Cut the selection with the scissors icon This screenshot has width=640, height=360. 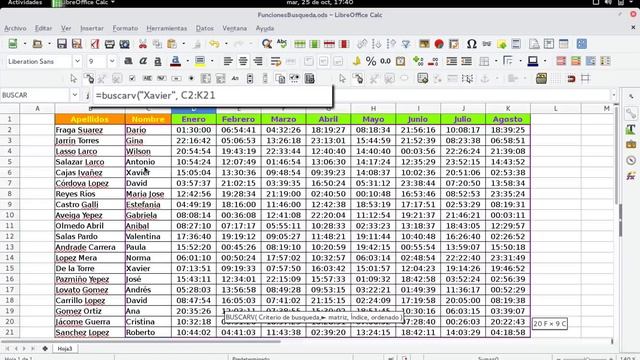point(142,44)
